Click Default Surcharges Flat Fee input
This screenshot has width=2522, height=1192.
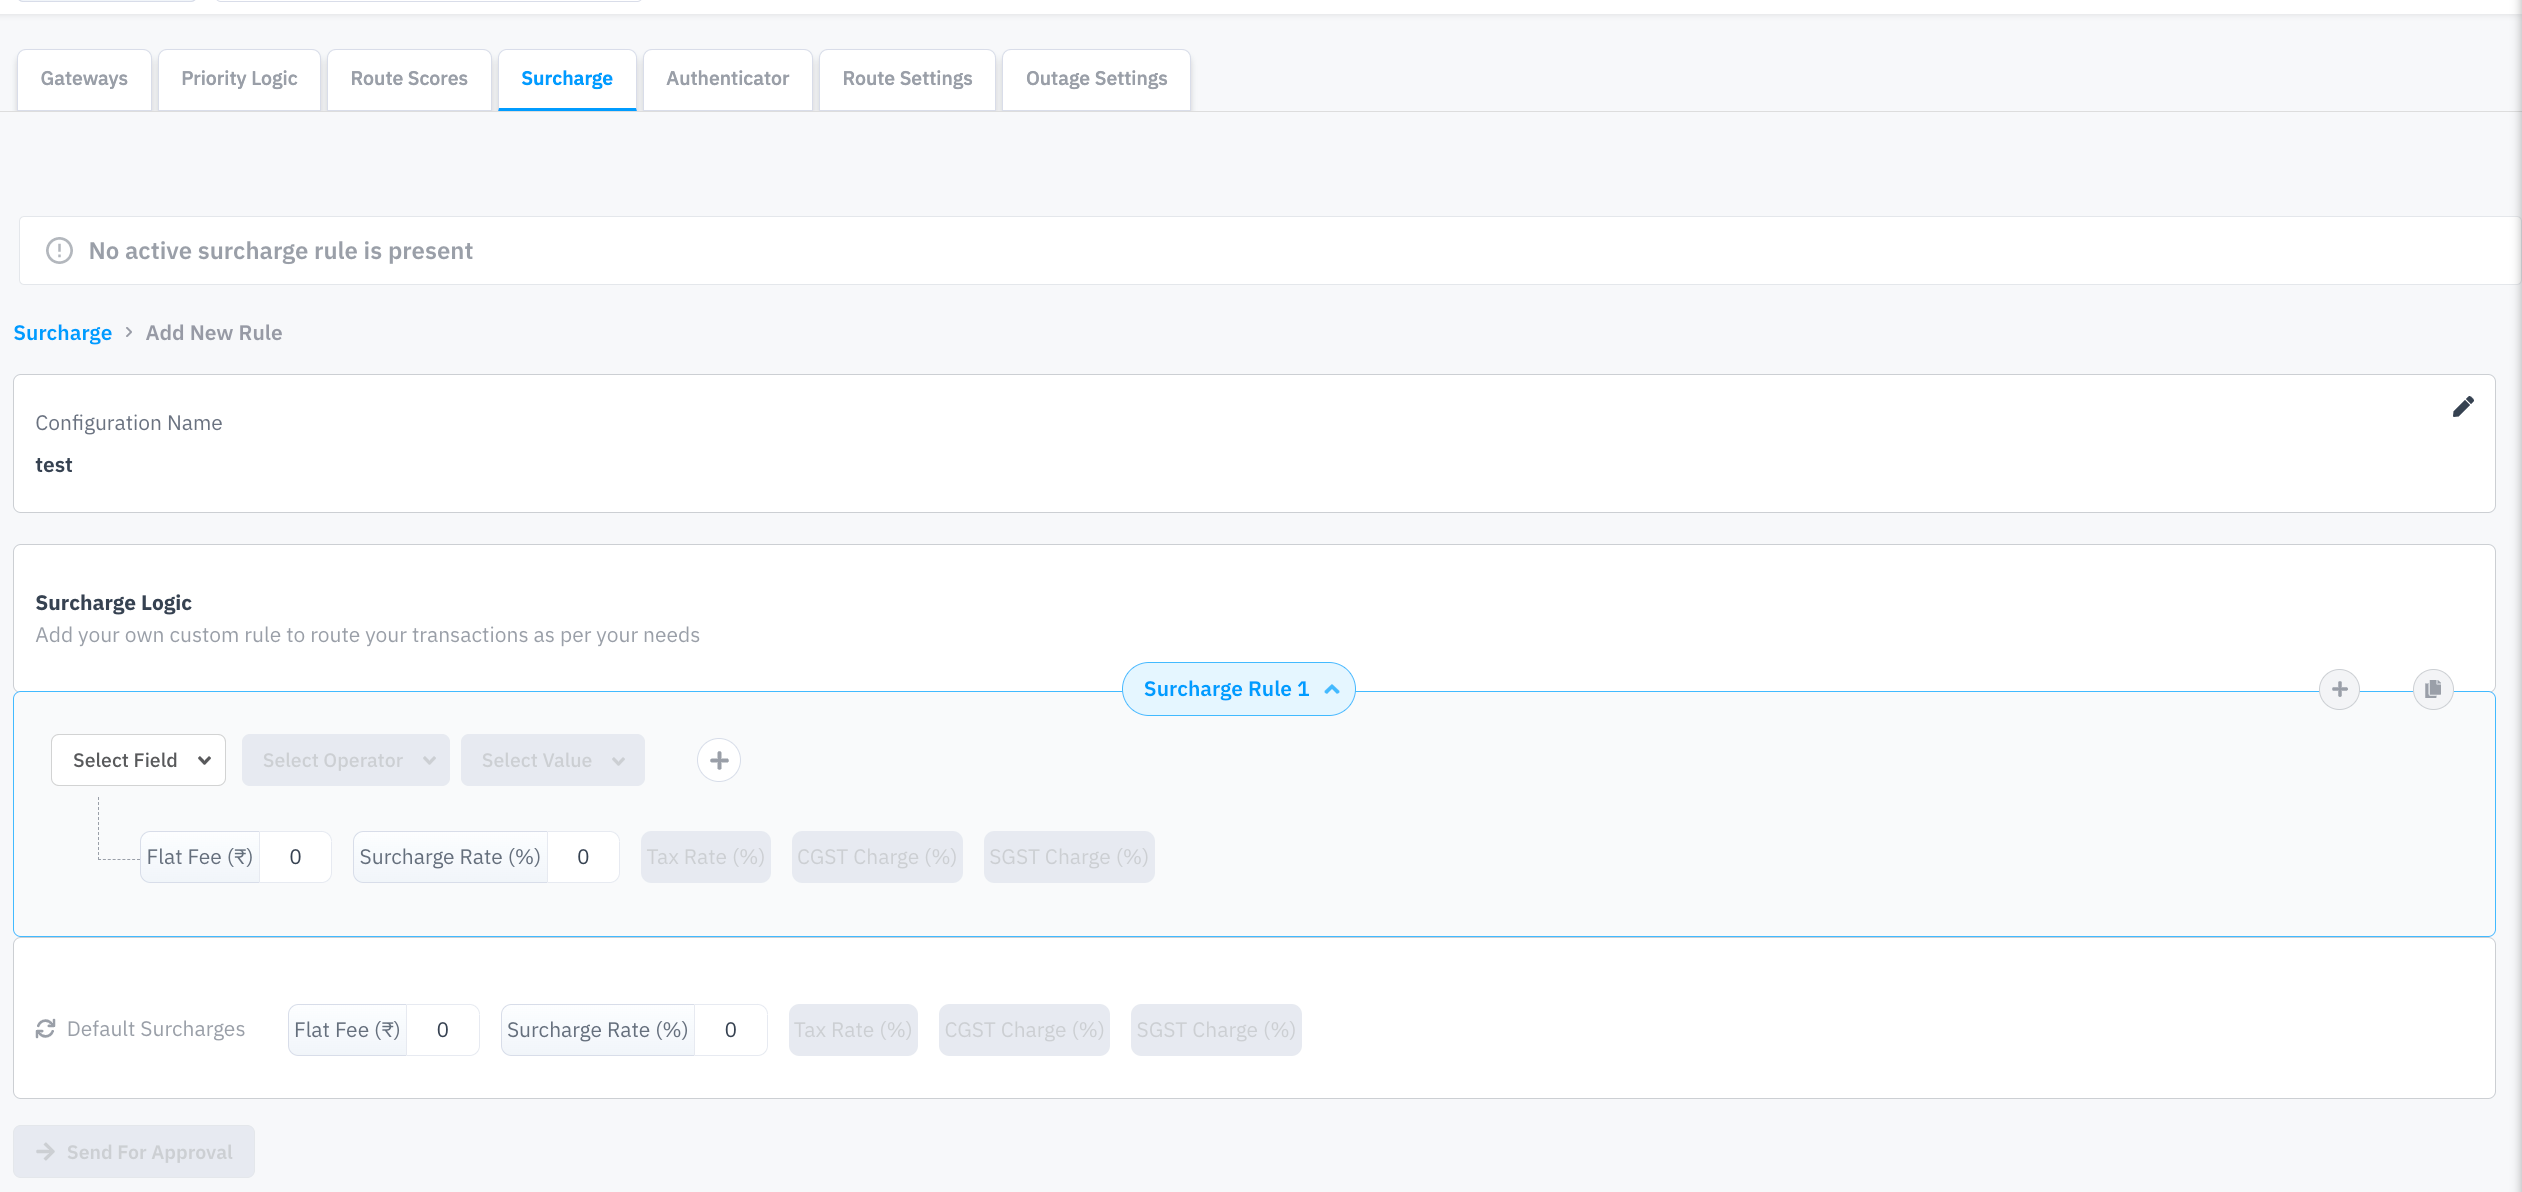tap(443, 1030)
